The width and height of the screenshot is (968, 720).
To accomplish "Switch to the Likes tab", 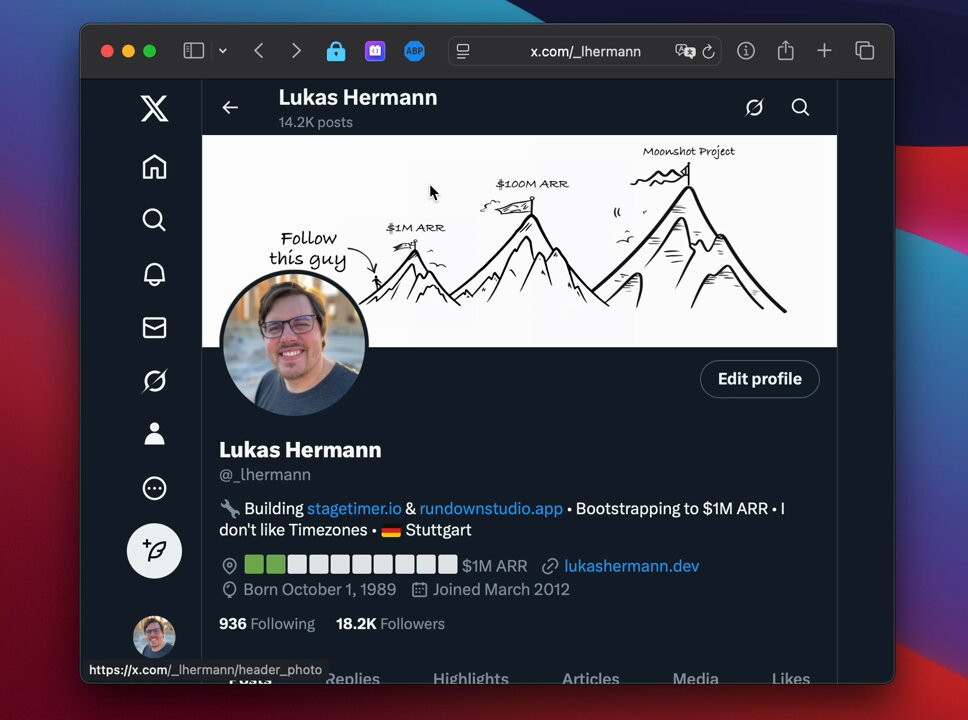I will [790, 678].
